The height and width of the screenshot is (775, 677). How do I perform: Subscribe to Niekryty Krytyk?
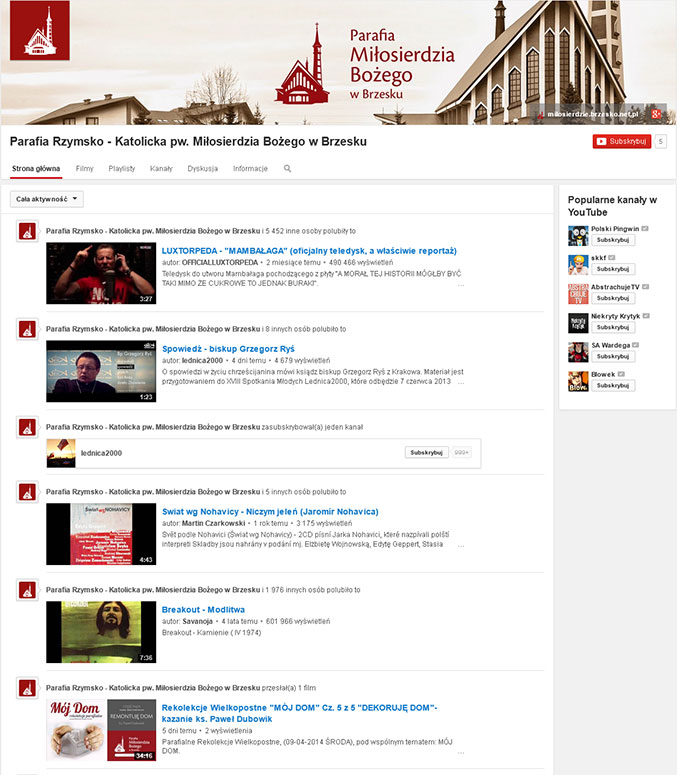pos(613,328)
